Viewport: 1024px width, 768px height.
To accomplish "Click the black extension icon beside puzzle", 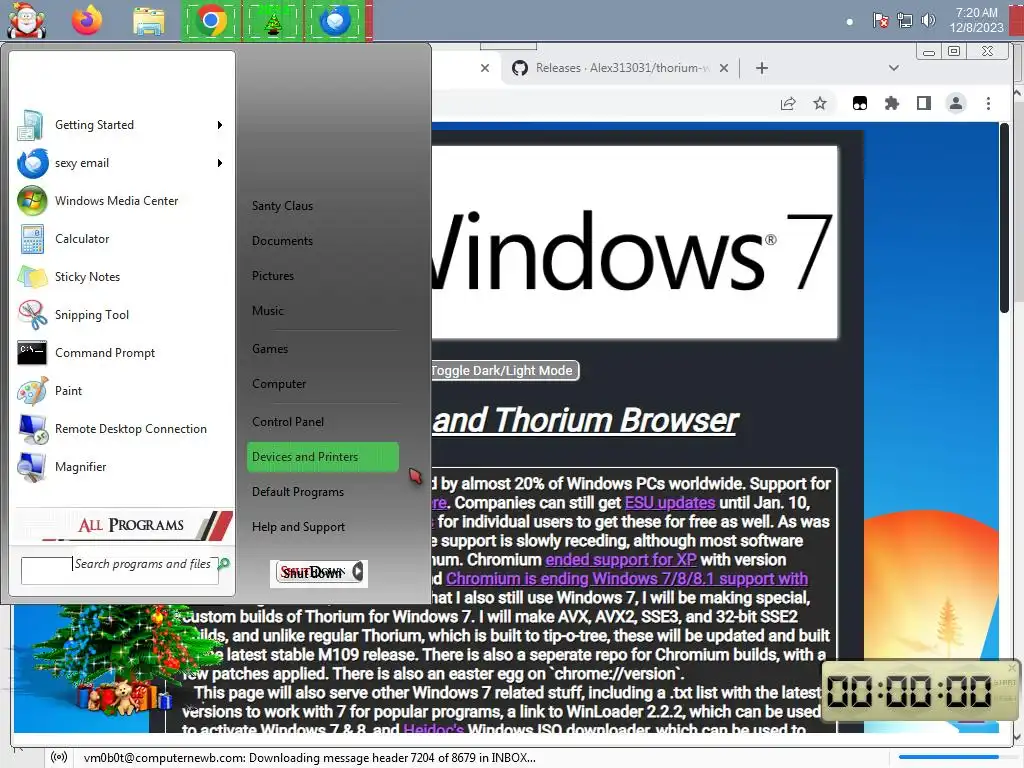I will [859, 103].
